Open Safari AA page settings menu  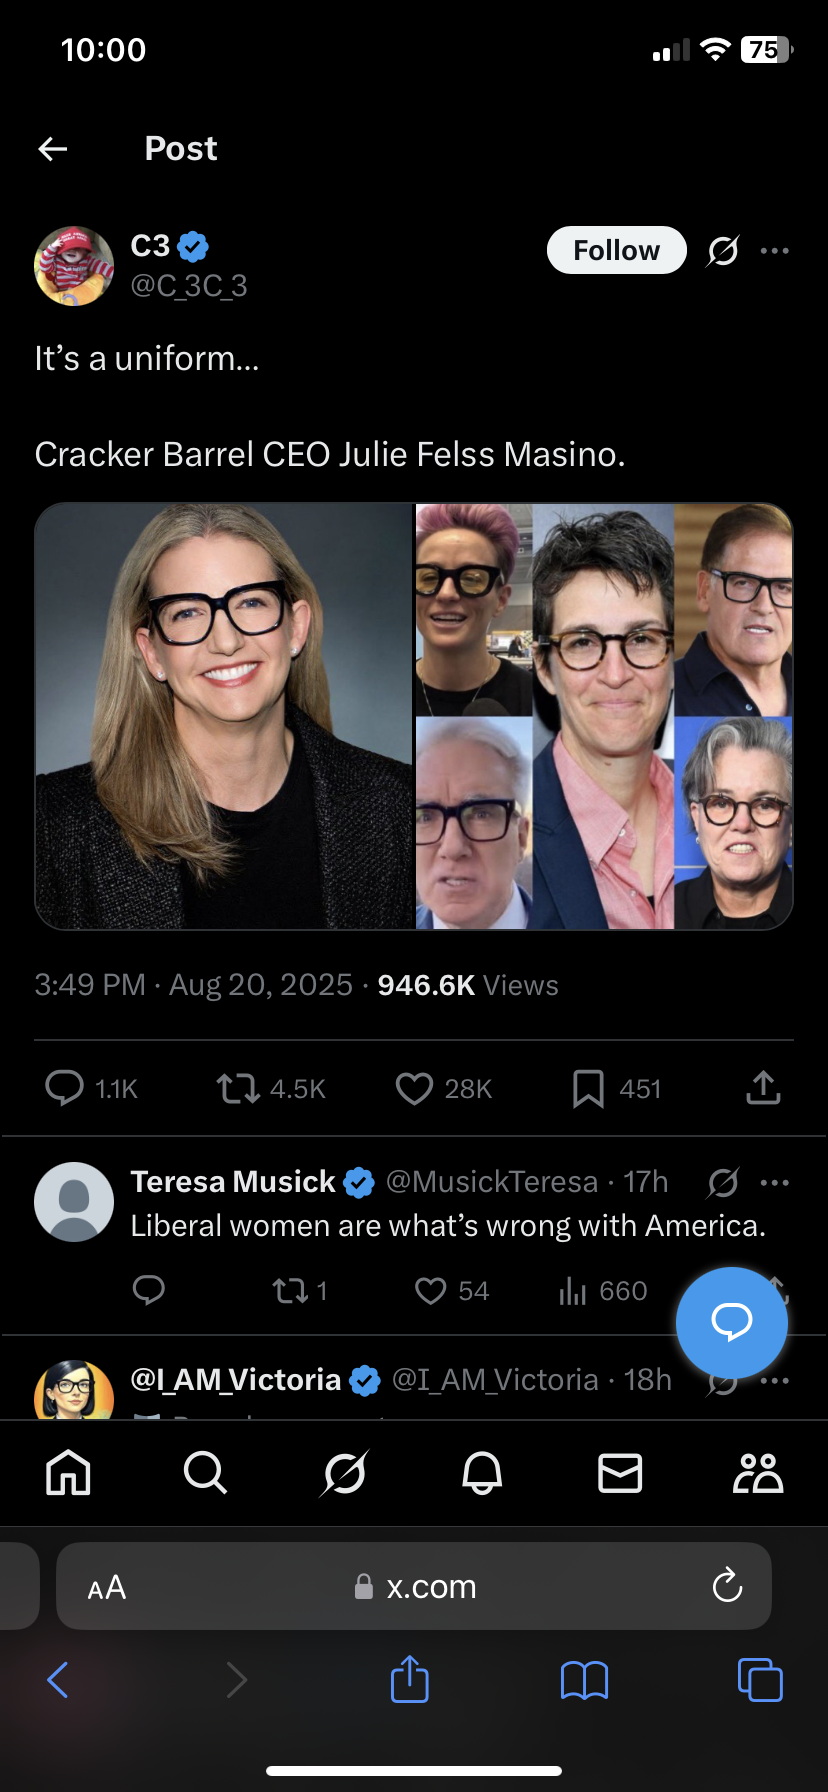click(x=107, y=1587)
